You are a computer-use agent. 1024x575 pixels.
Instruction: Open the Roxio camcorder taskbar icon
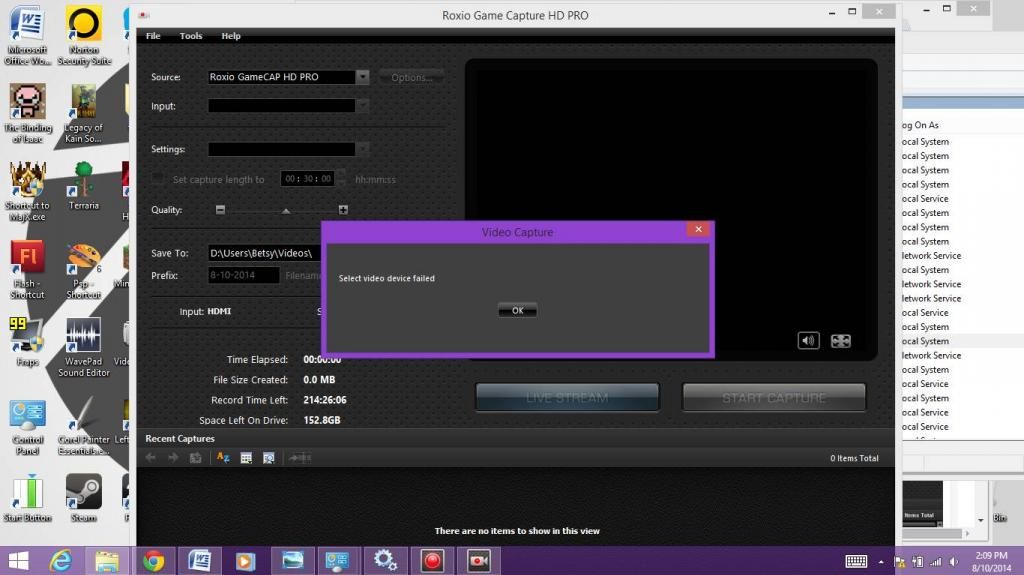coord(479,561)
